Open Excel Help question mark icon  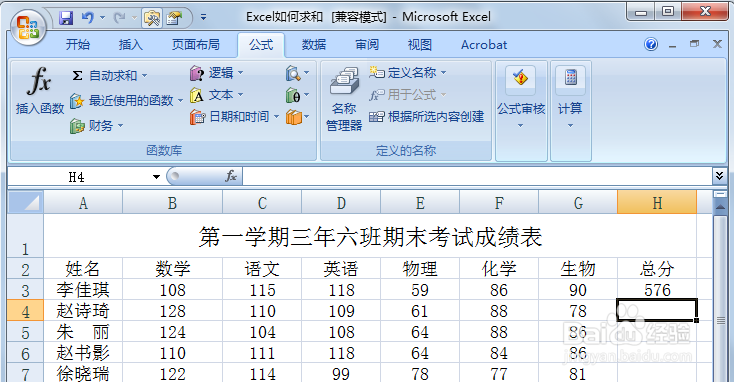pyautogui.click(x=651, y=44)
